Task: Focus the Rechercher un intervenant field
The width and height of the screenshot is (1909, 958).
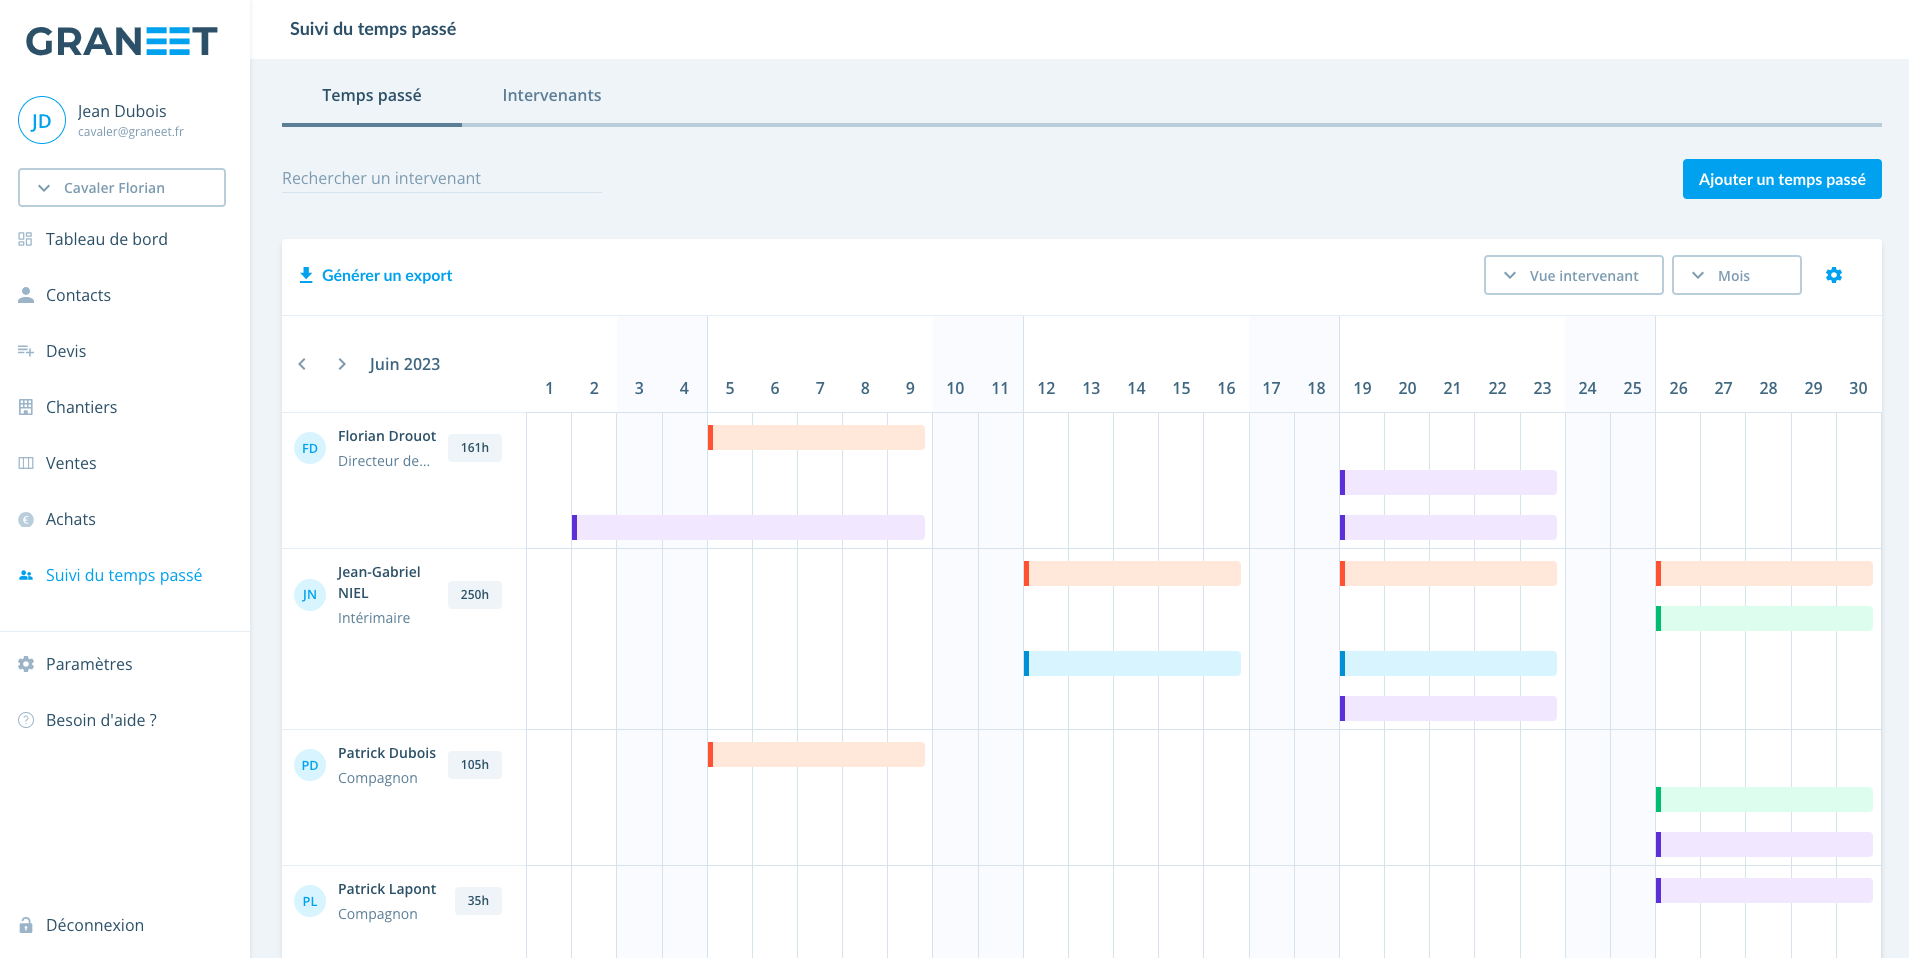Action: coord(441,178)
